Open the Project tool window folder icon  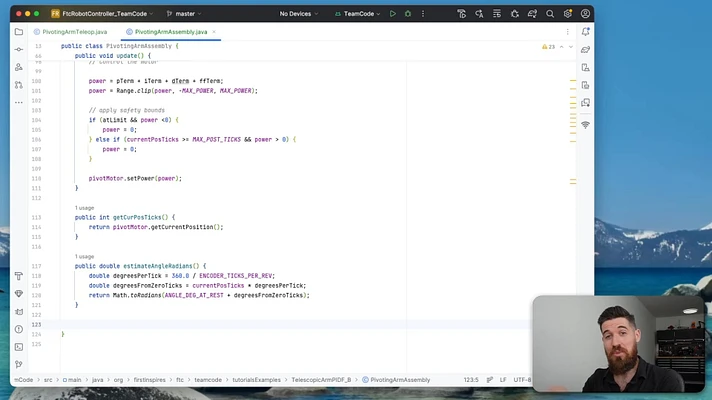click(19, 32)
